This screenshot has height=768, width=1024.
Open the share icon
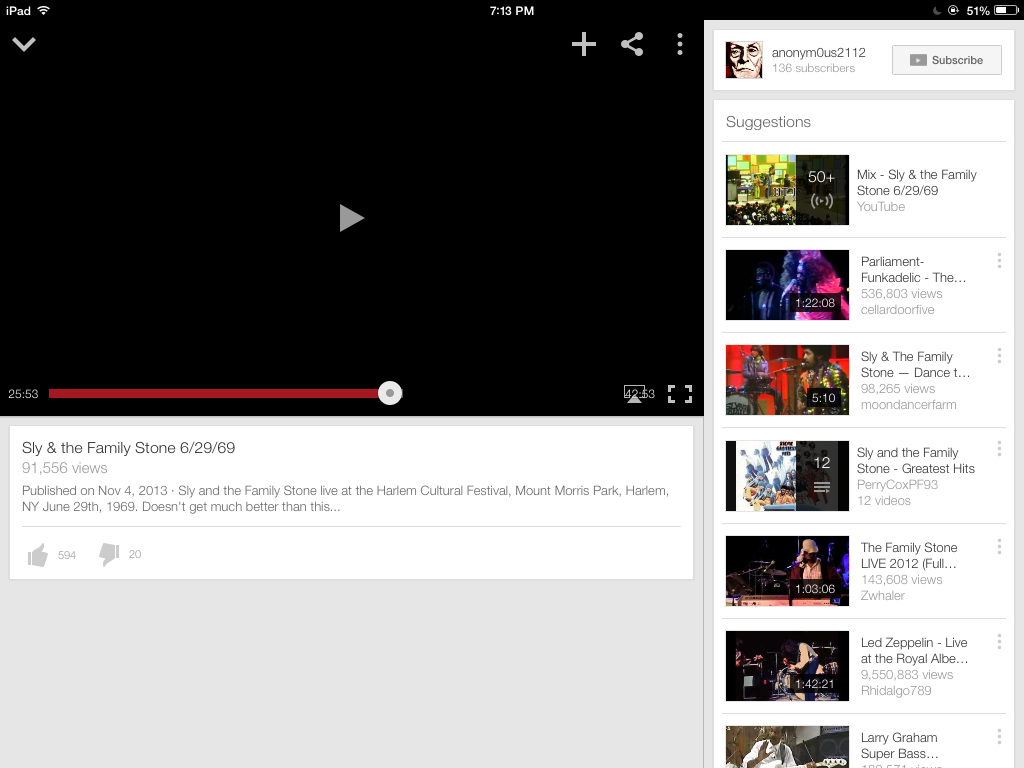coord(632,44)
